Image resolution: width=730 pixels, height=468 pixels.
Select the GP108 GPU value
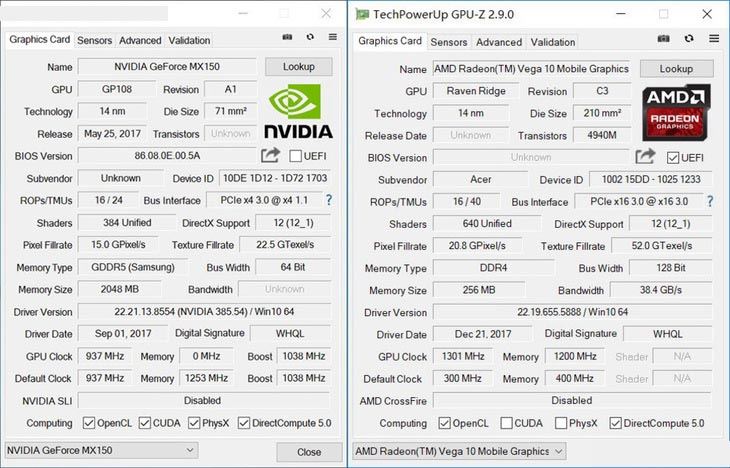(116, 89)
